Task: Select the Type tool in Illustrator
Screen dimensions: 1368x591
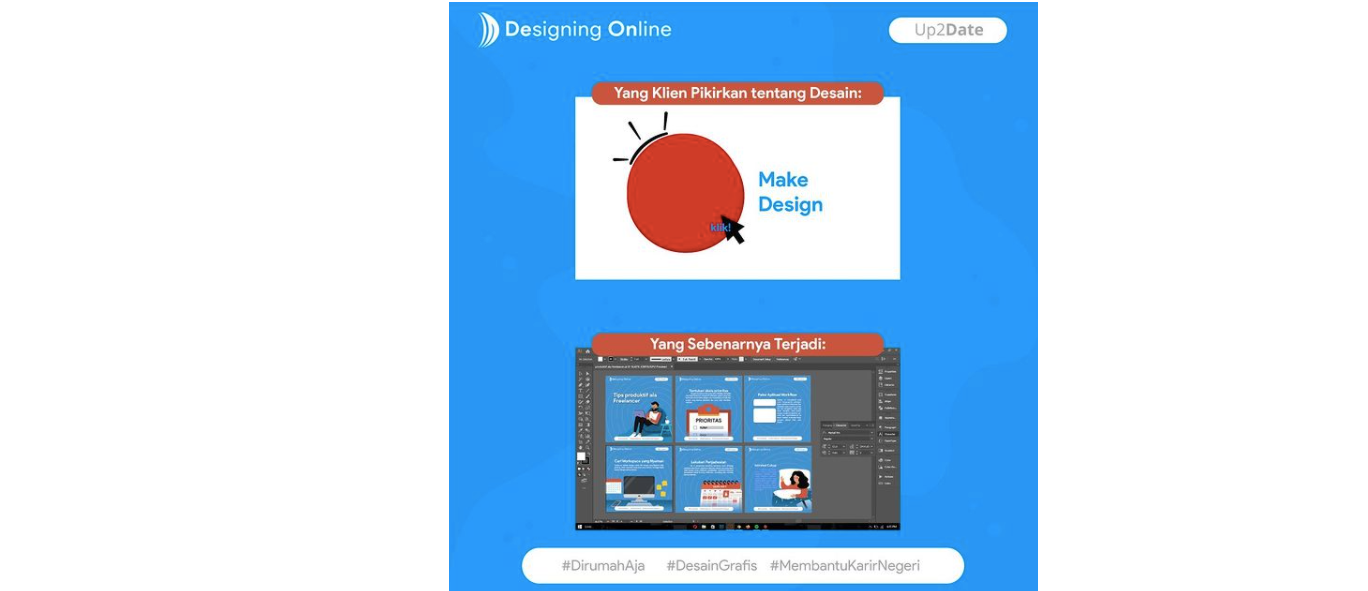Action: click(580, 390)
